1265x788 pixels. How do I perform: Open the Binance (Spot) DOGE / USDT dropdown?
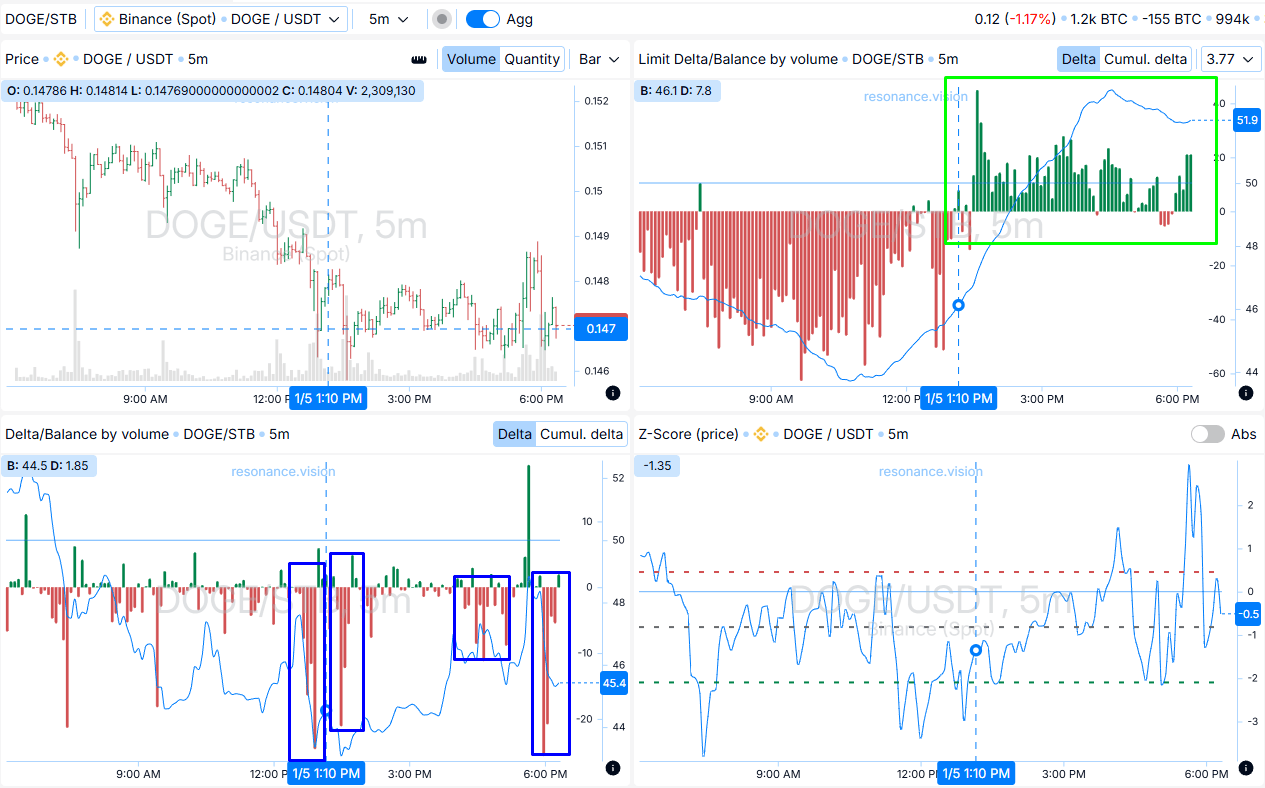(221, 19)
